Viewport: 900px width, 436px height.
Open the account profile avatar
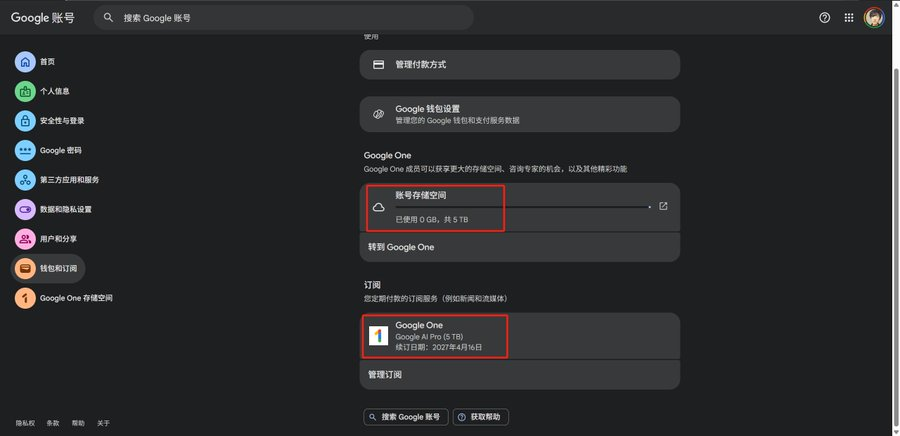click(x=874, y=18)
